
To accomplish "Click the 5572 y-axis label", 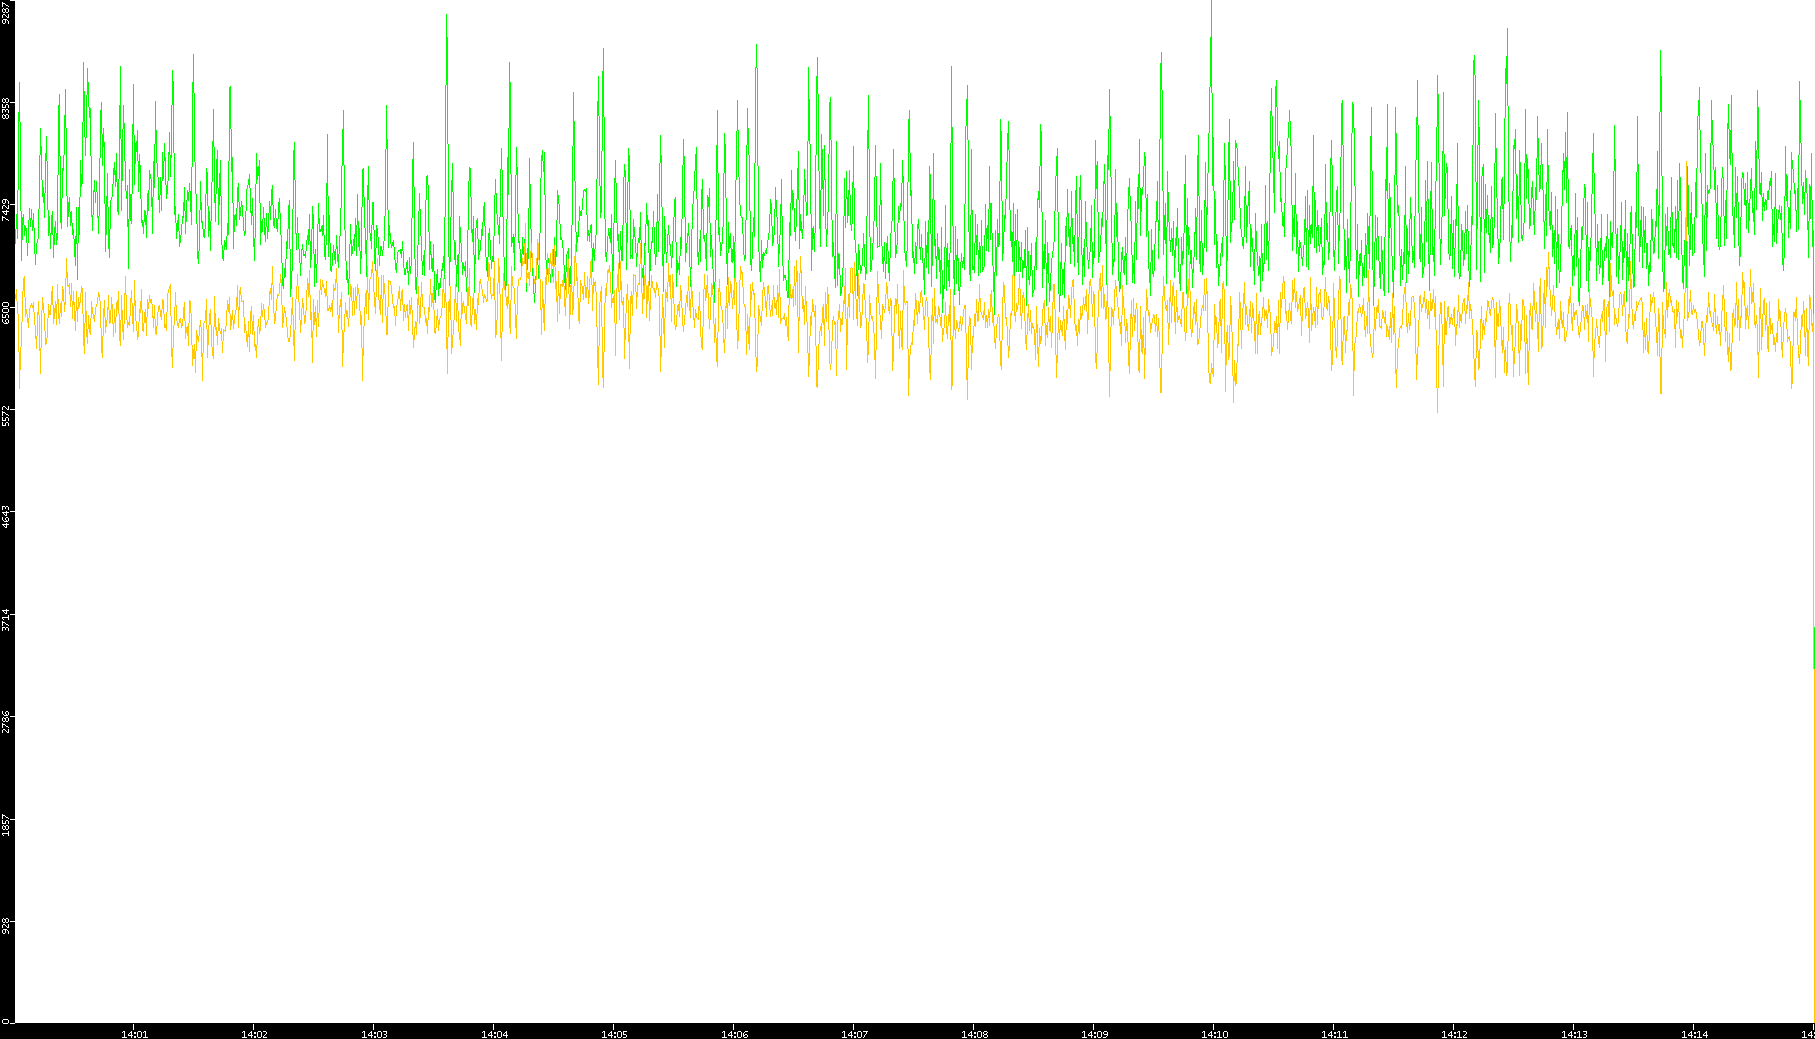I will [7, 415].
